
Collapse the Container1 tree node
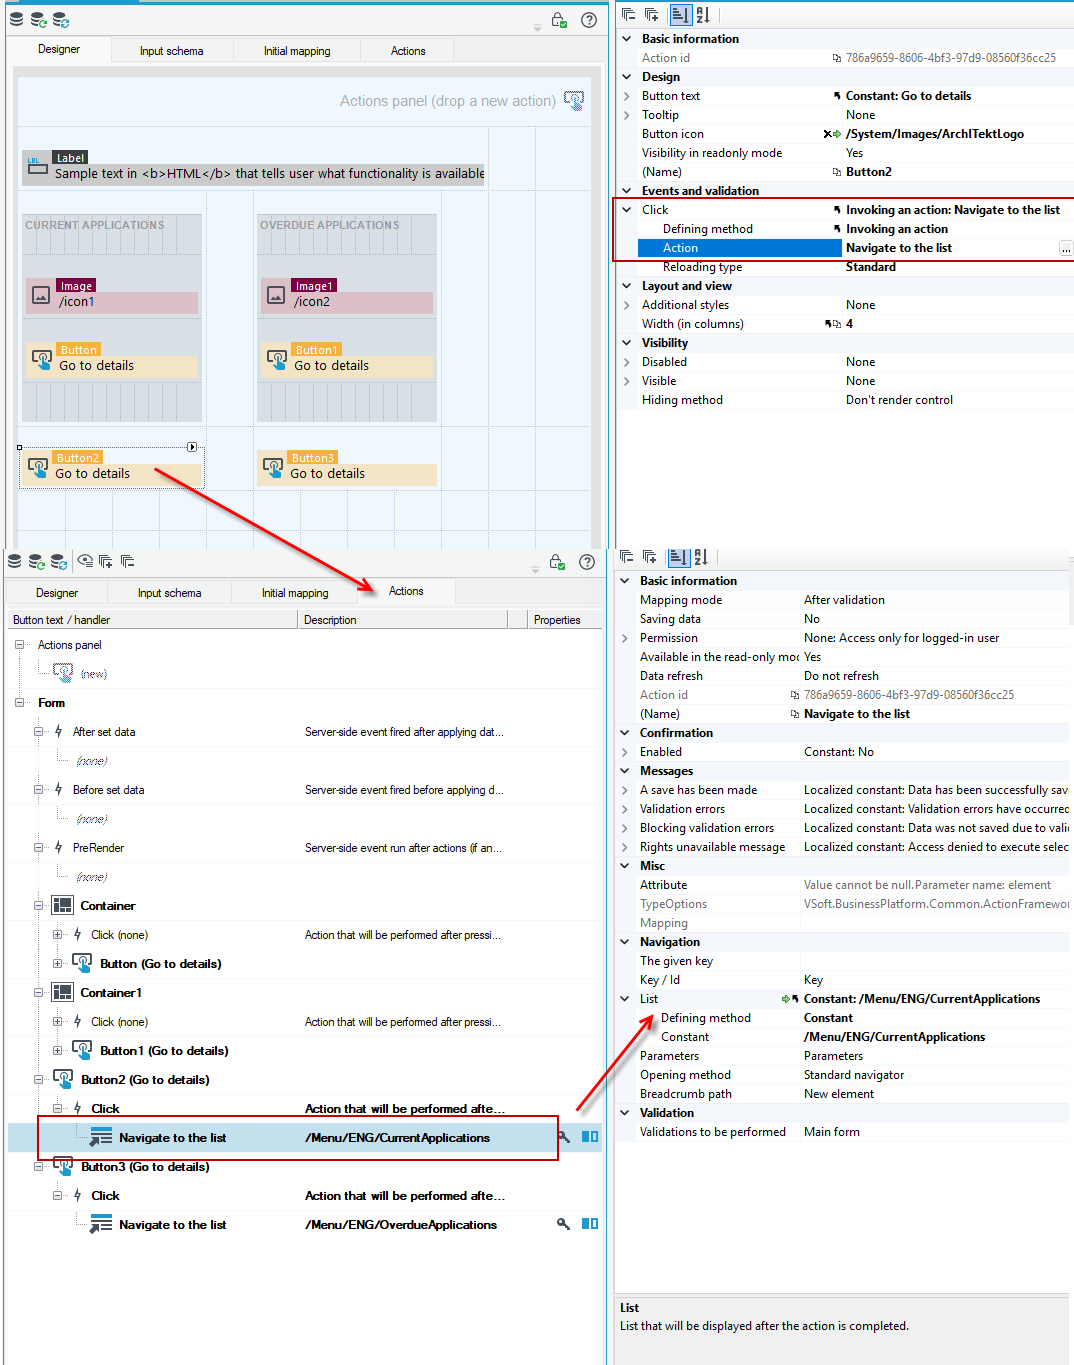click(x=39, y=993)
